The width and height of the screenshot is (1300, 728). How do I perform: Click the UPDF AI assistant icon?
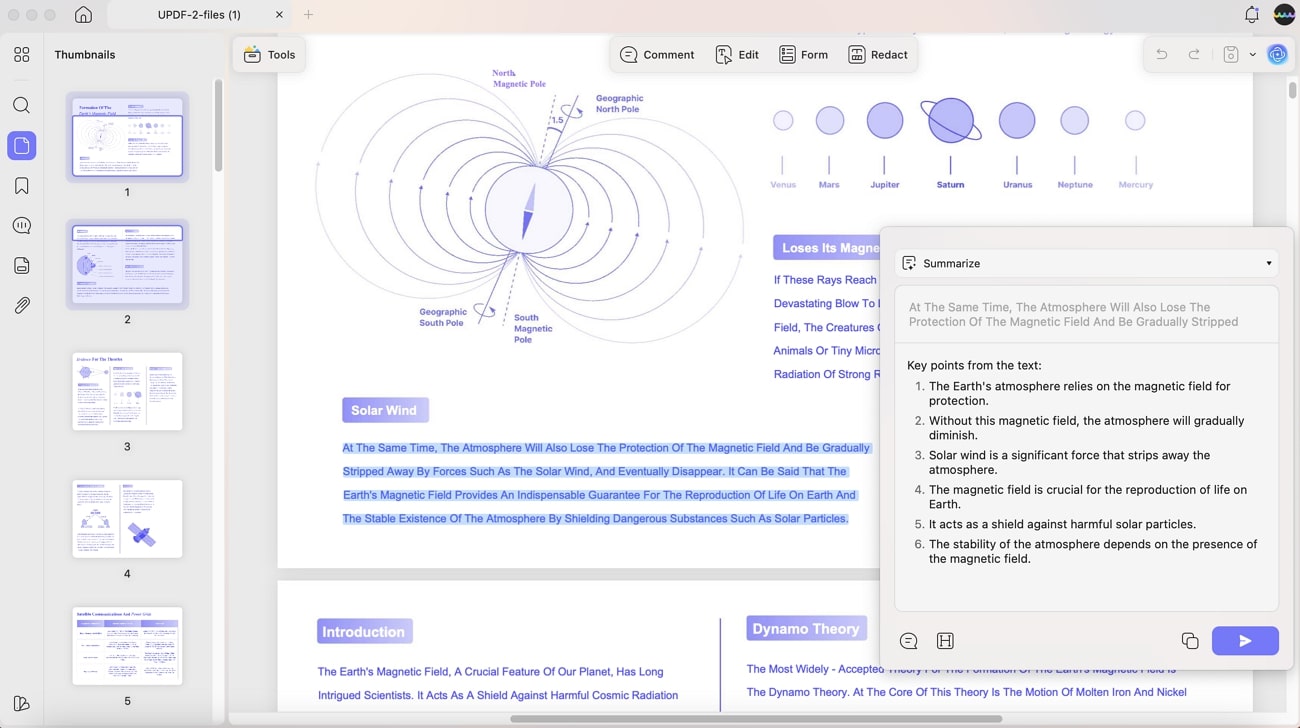point(1277,55)
